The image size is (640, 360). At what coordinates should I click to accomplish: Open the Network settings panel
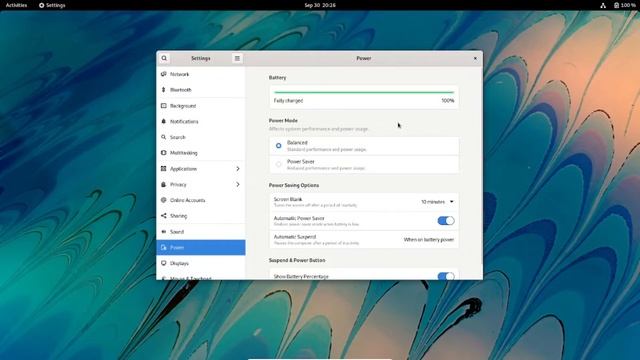tap(201, 74)
